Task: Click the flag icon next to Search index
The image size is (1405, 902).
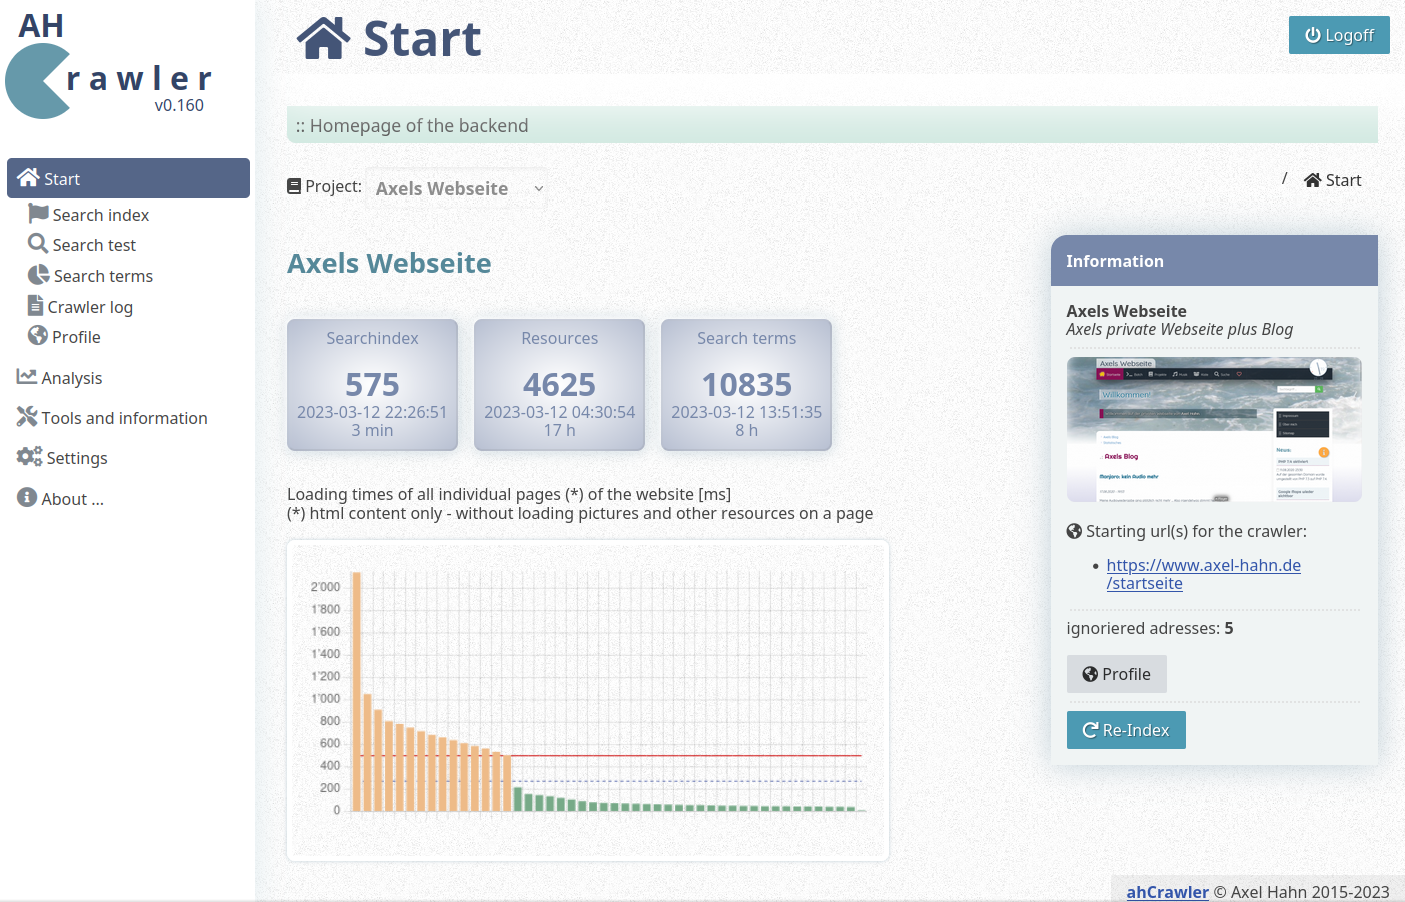Action: pos(39,214)
